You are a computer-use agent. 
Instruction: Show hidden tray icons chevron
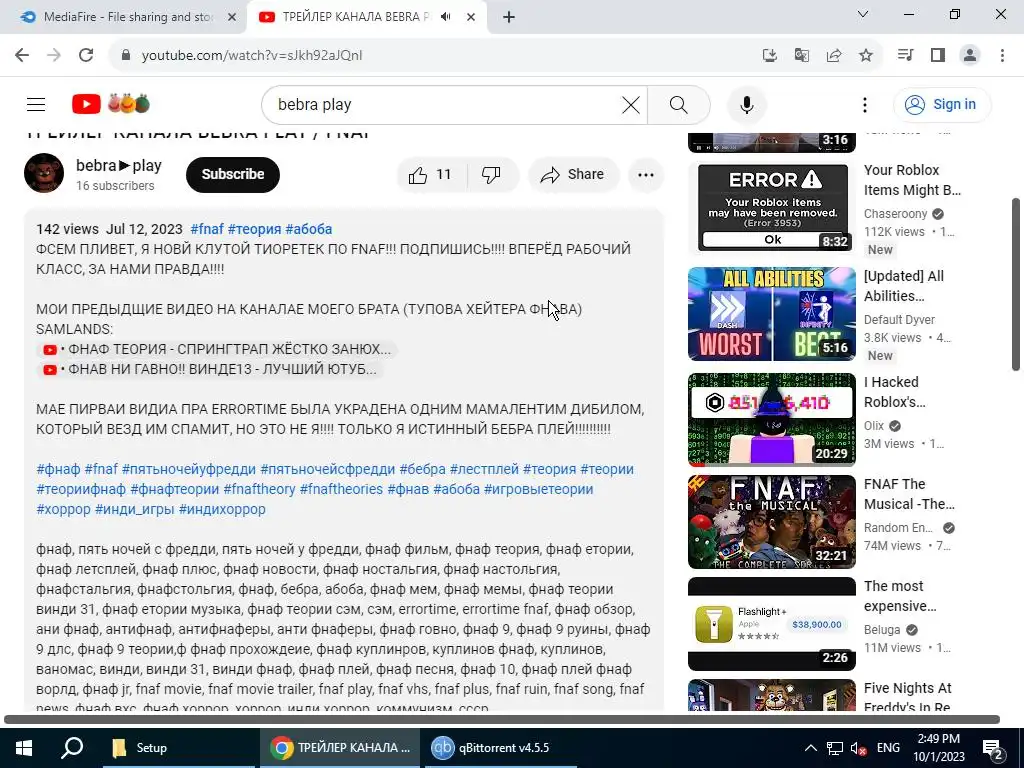click(810, 748)
